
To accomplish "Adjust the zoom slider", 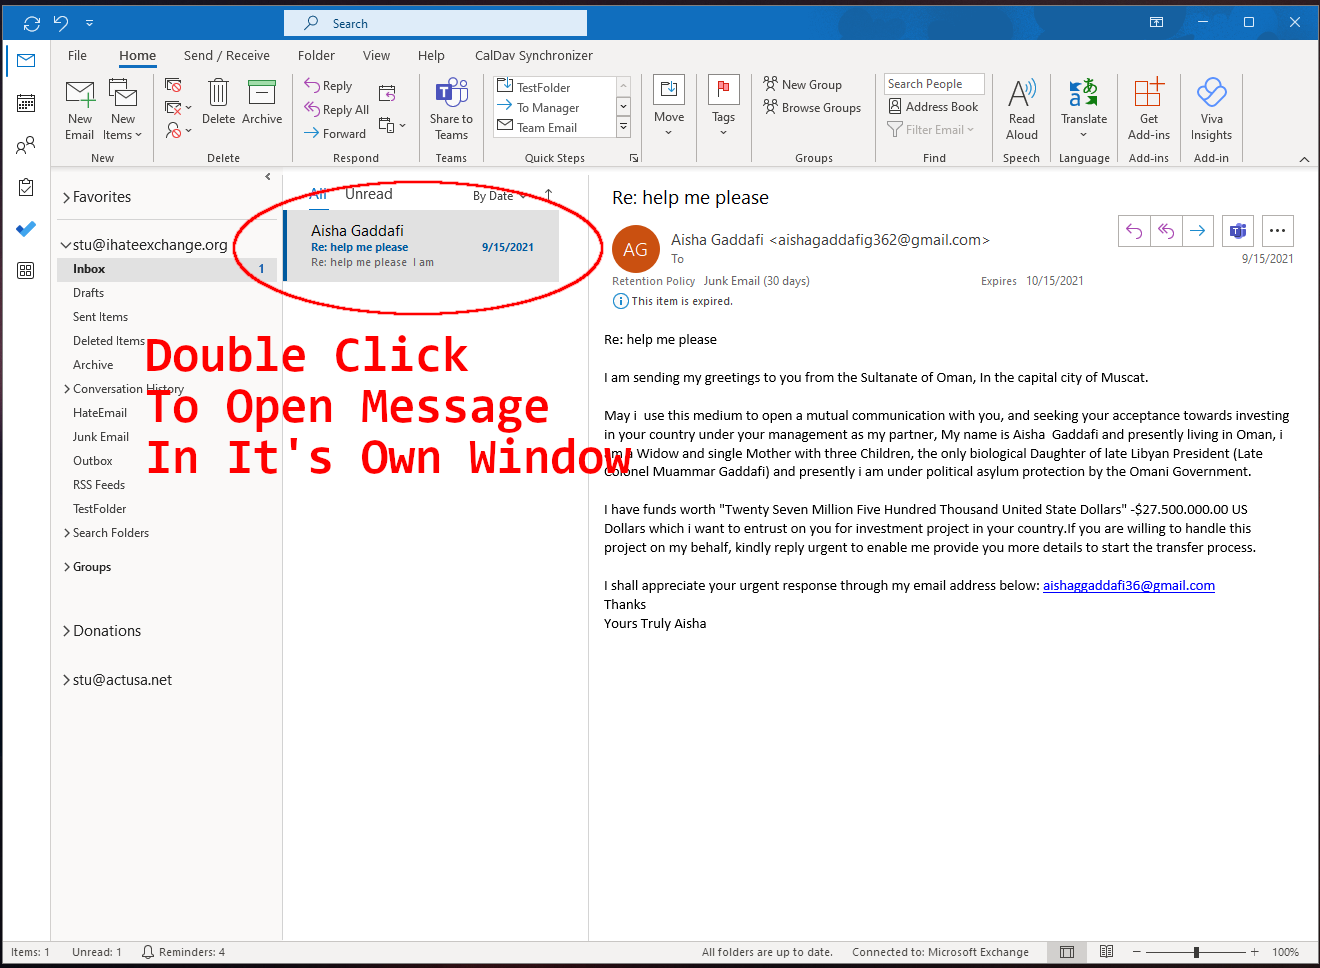I will point(1196,951).
